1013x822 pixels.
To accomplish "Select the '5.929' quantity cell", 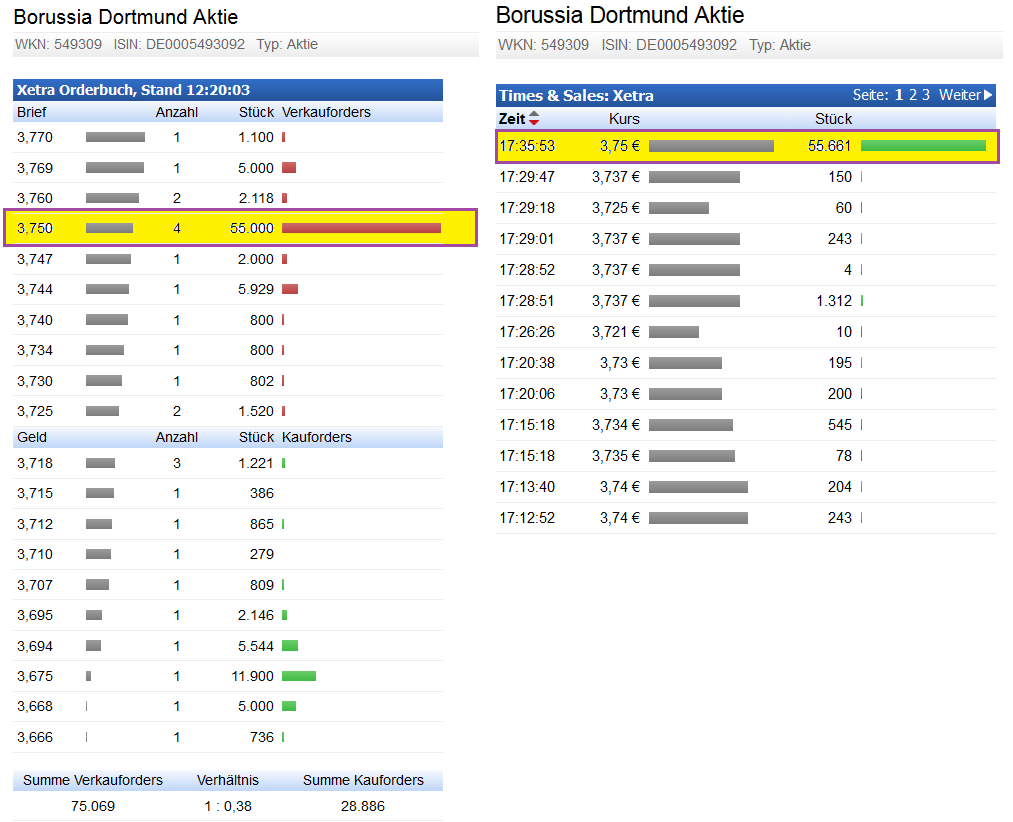I will [256, 289].
